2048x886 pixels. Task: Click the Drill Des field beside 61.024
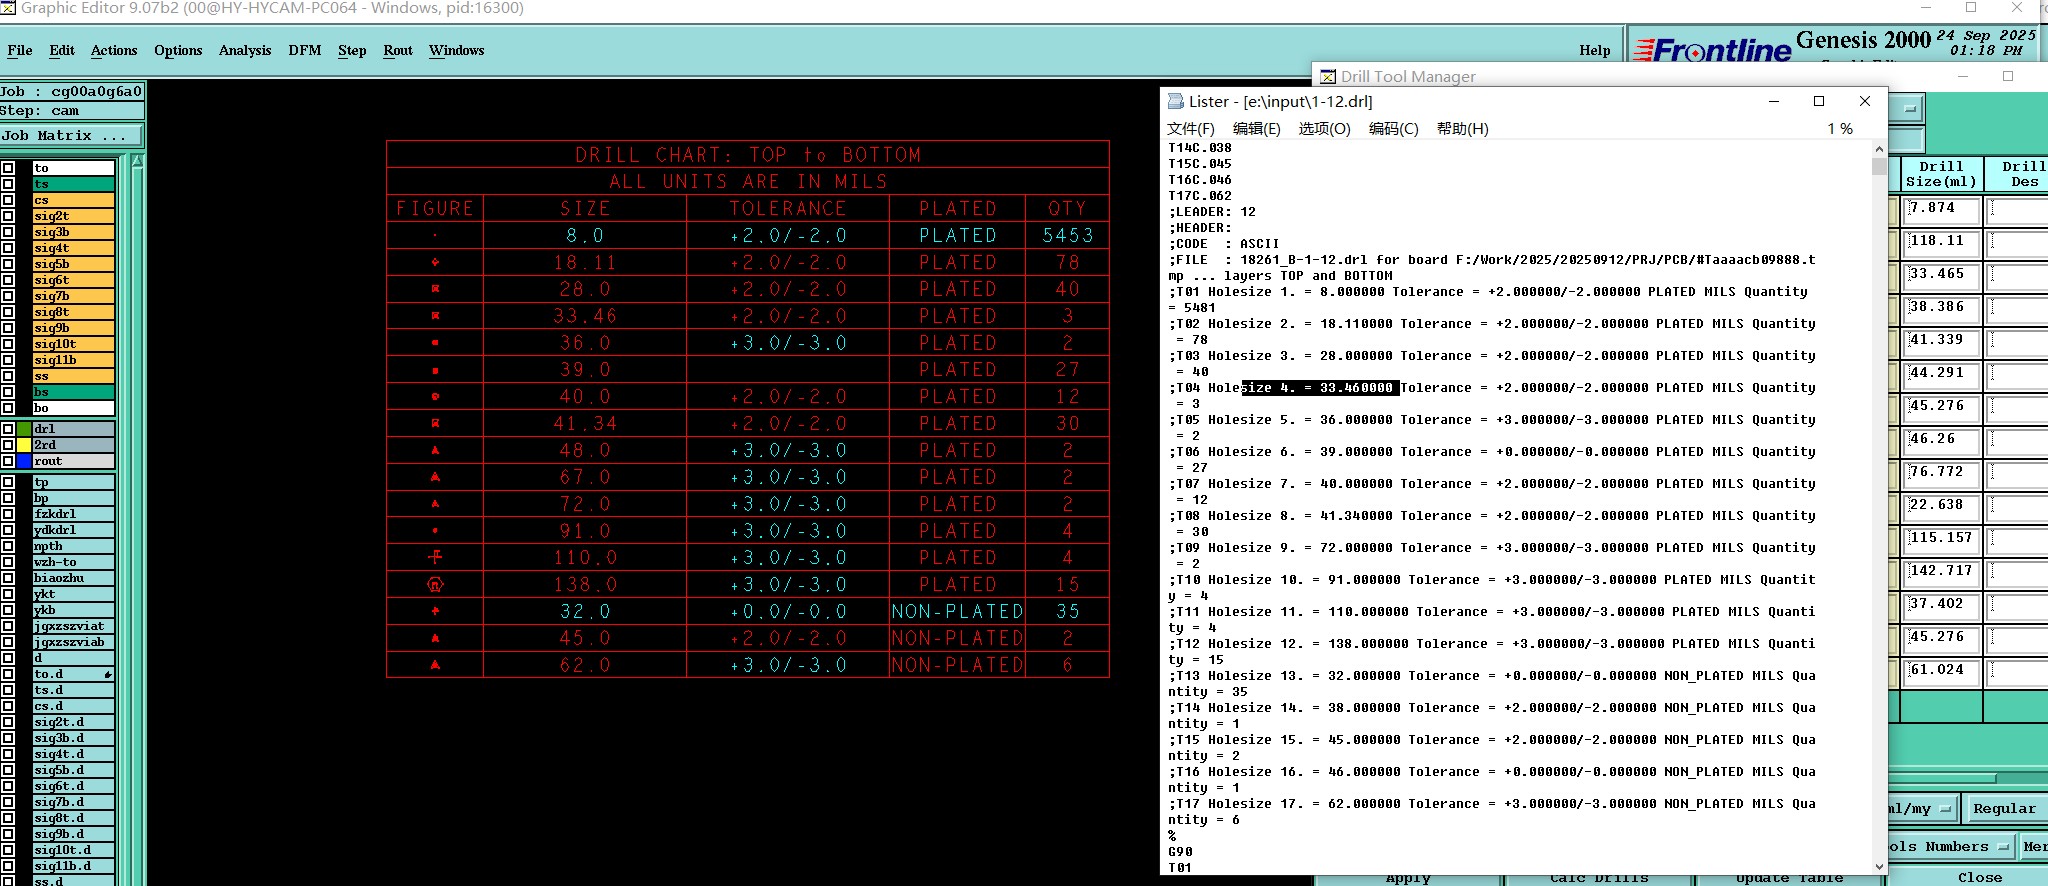tap(2018, 671)
